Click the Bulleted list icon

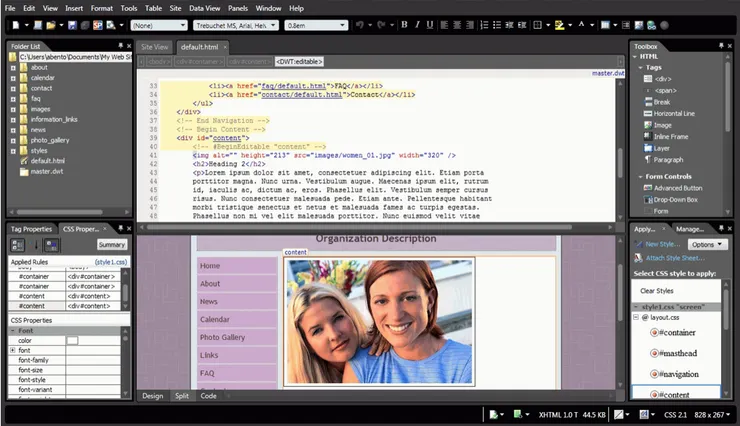[x=497, y=25]
